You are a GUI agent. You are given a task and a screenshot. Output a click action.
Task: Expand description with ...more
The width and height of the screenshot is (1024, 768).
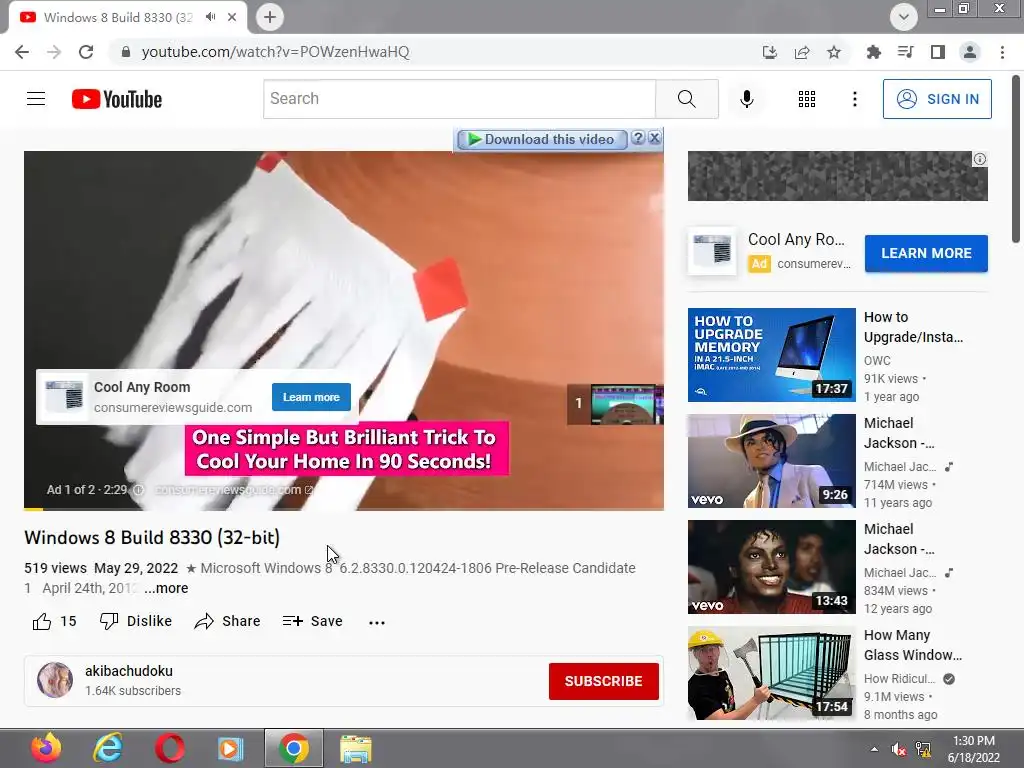[x=166, y=588]
